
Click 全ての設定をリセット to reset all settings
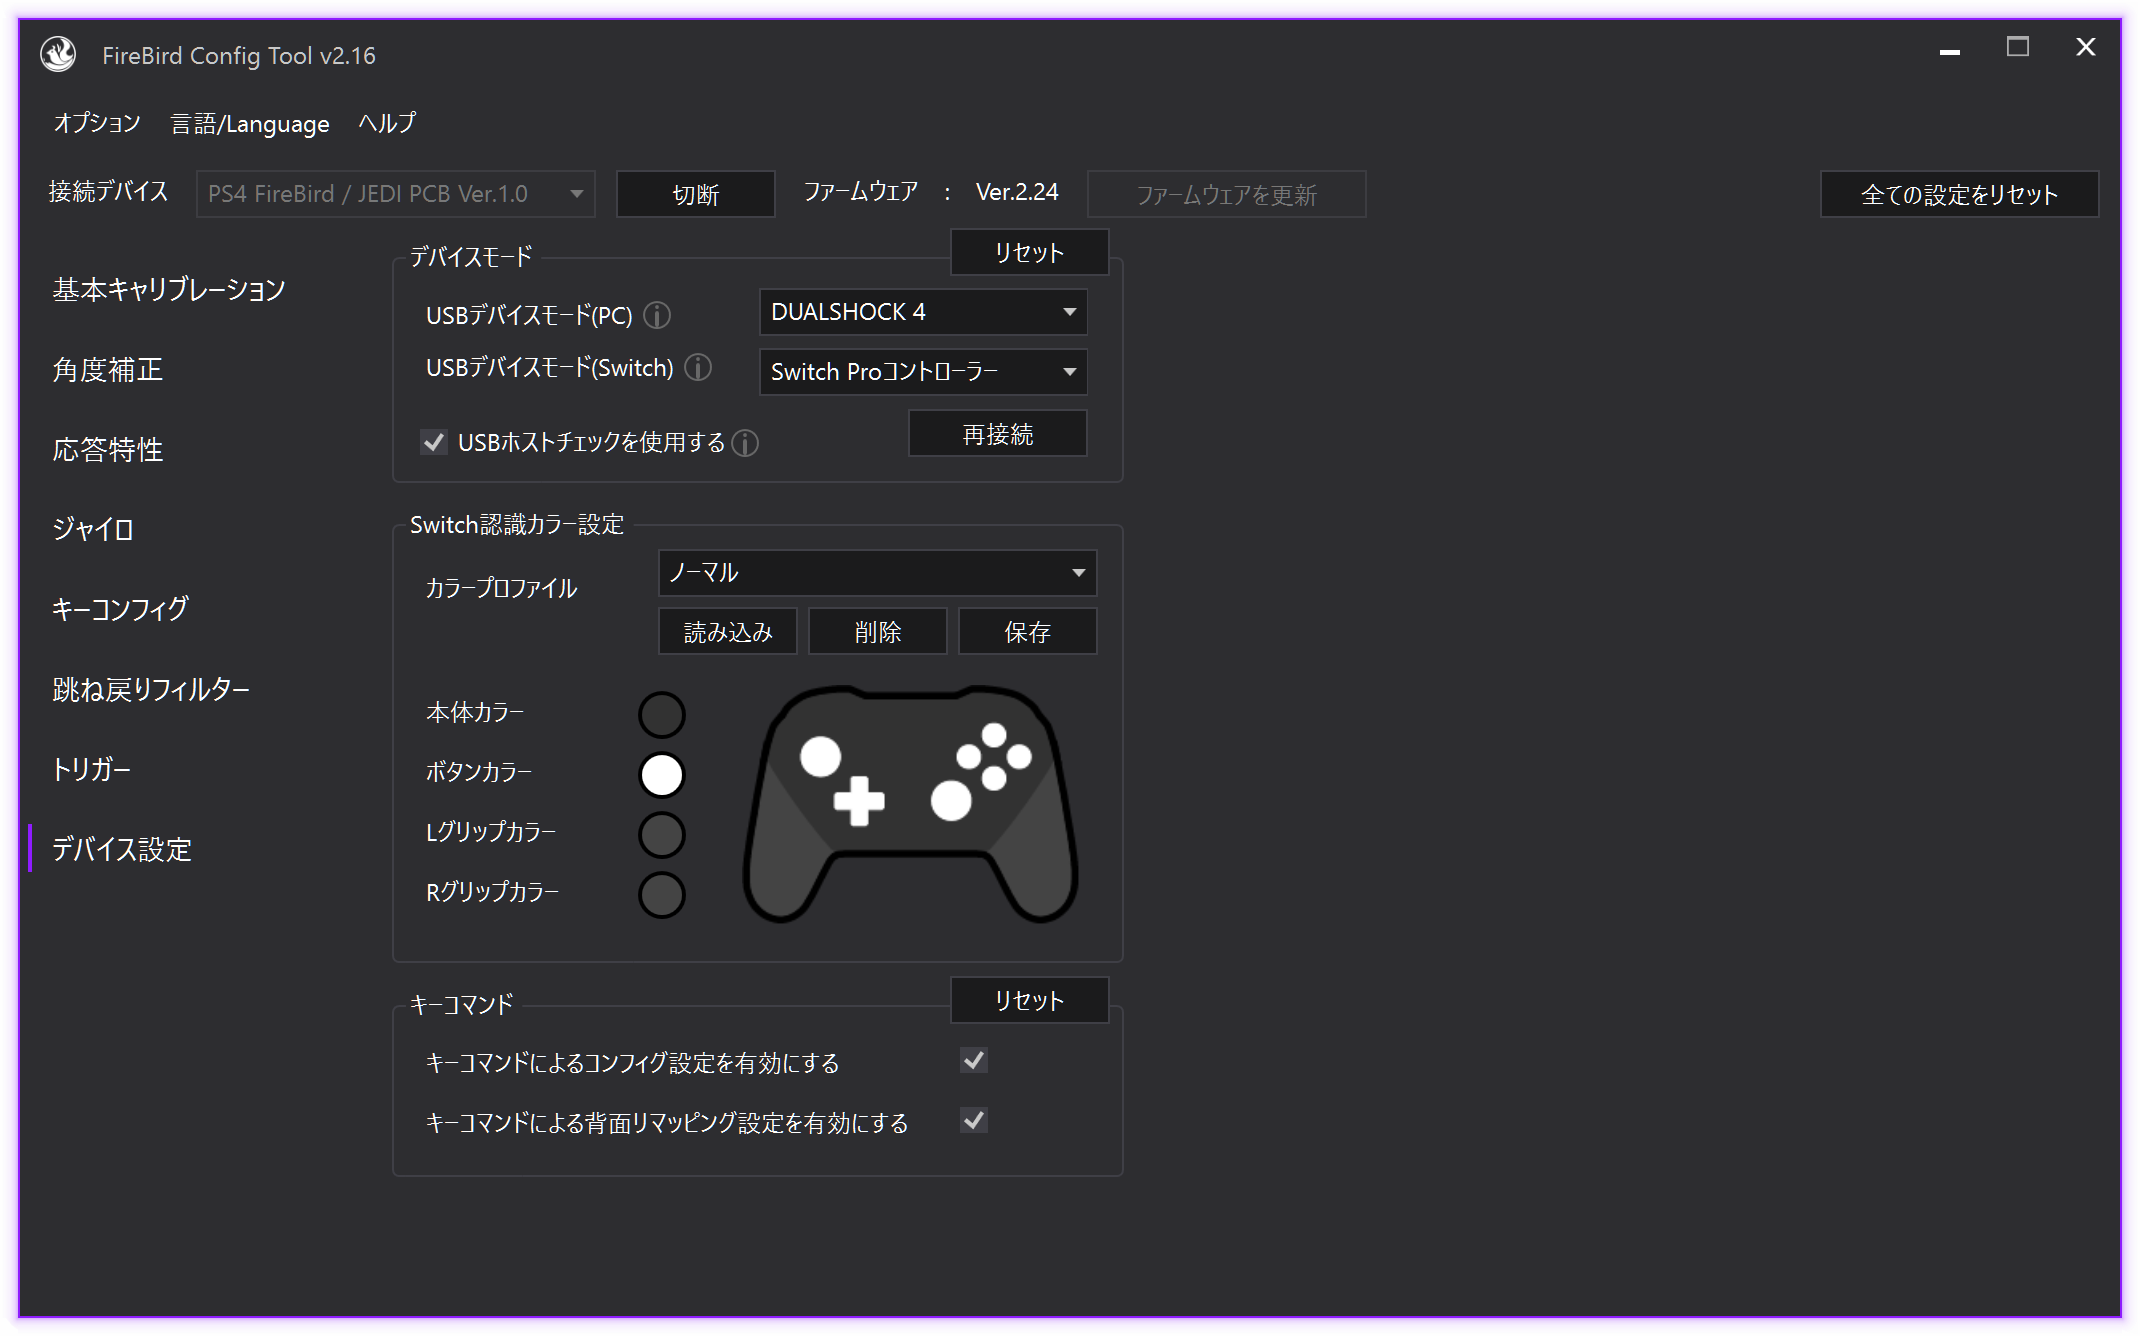coord(1958,194)
